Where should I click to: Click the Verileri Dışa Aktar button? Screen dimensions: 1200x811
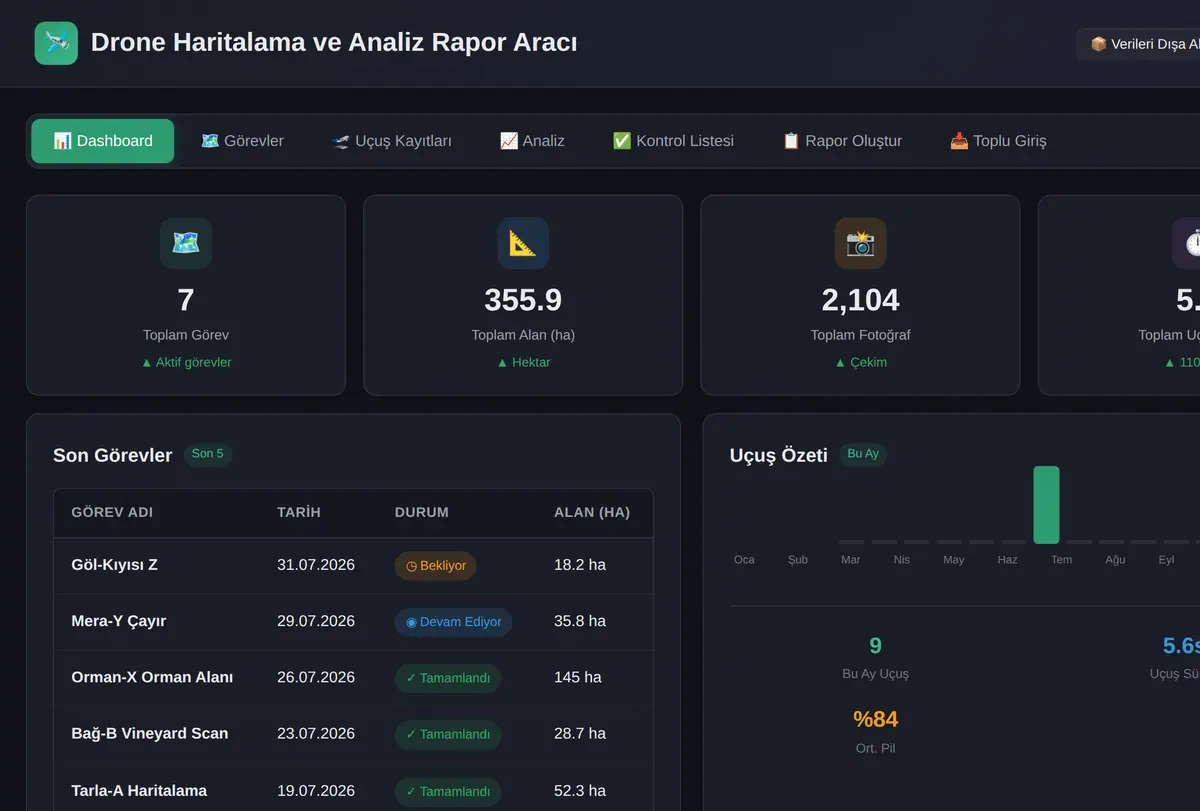click(1139, 44)
